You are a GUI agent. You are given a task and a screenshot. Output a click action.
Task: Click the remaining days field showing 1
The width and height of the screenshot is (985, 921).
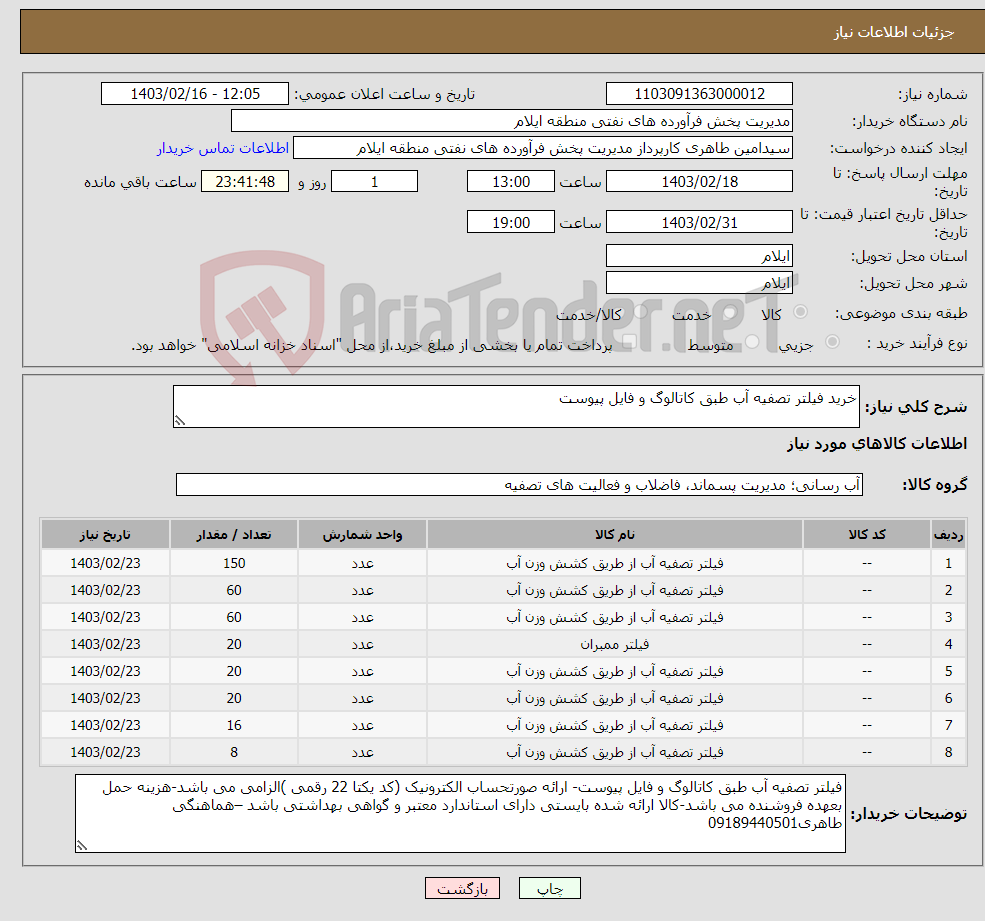pyautogui.click(x=374, y=182)
